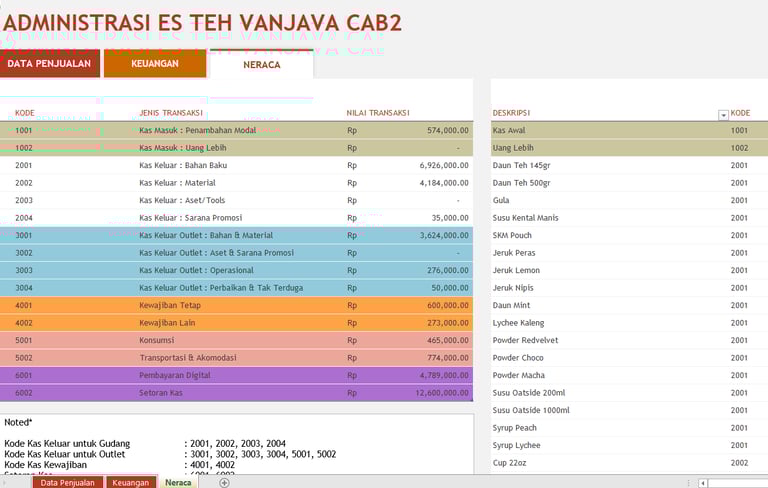Screen dimensions: 768x488
Task: Click the NILAI TRANSAKSI column header
Action: point(378,113)
